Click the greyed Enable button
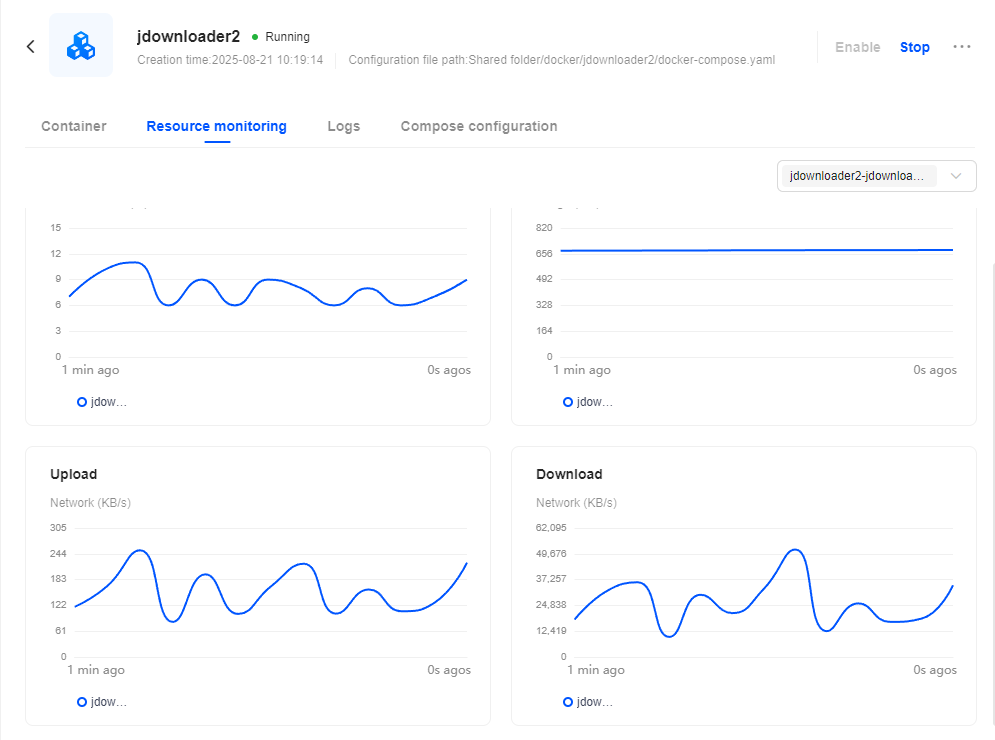The image size is (995, 740). (x=857, y=47)
